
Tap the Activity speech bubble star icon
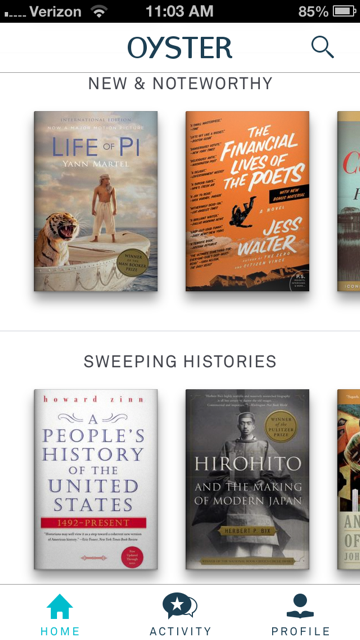pyautogui.click(x=180, y=606)
